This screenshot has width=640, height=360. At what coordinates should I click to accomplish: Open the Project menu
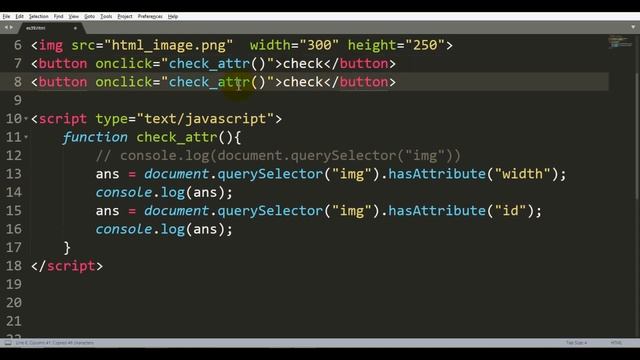pyautogui.click(x=125, y=16)
